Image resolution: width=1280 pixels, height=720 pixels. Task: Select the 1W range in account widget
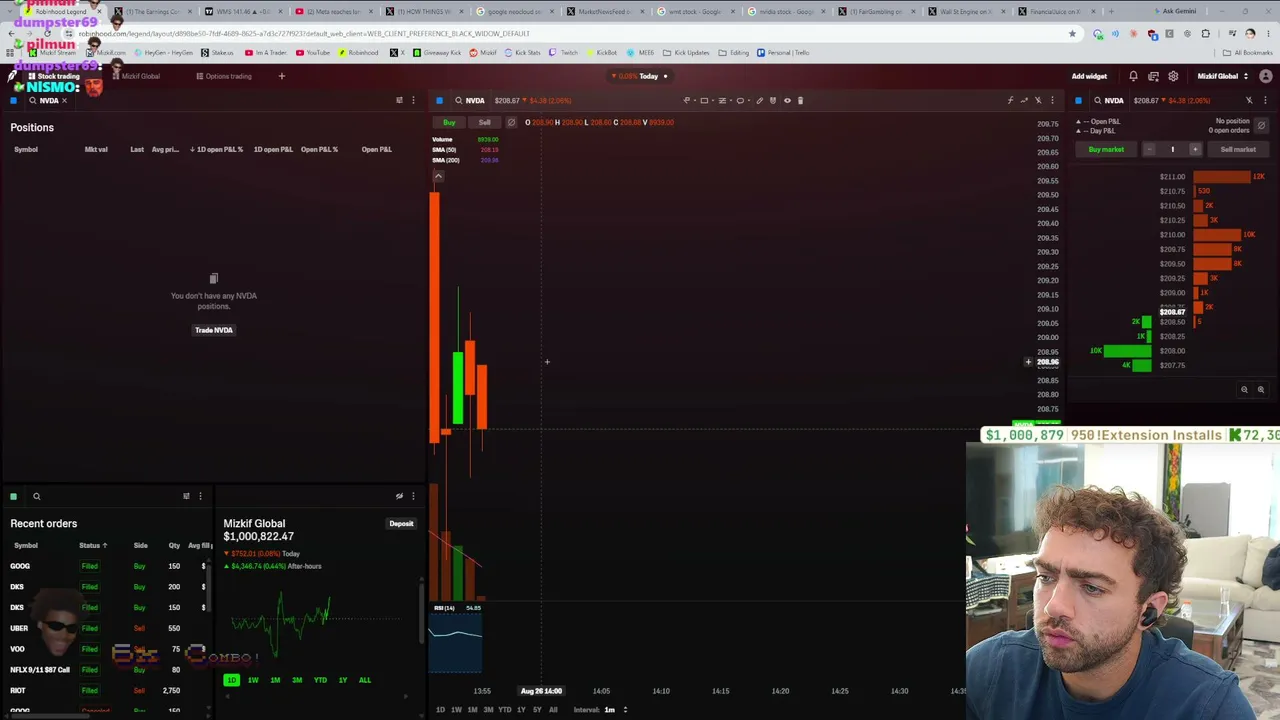point(253,680)
